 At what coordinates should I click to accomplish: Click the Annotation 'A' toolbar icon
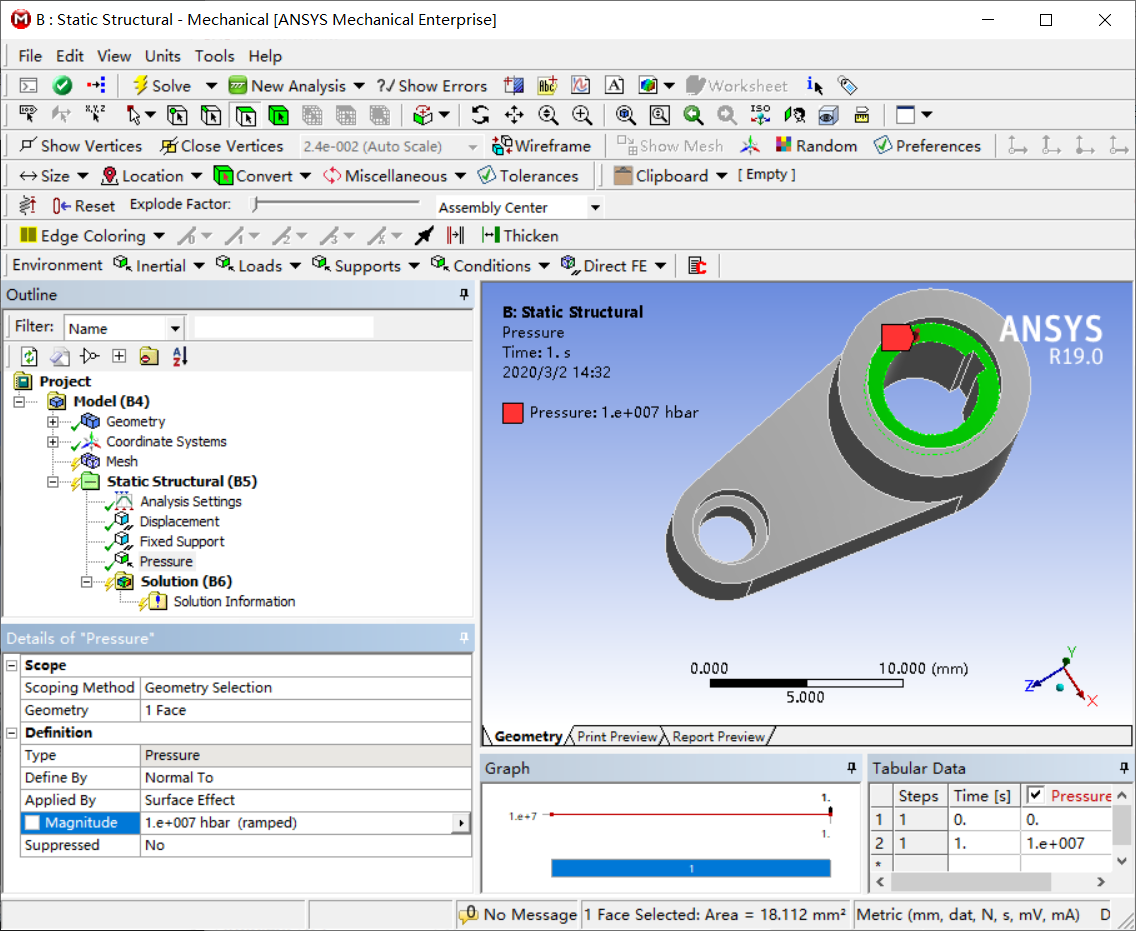(x=614, y=85)
